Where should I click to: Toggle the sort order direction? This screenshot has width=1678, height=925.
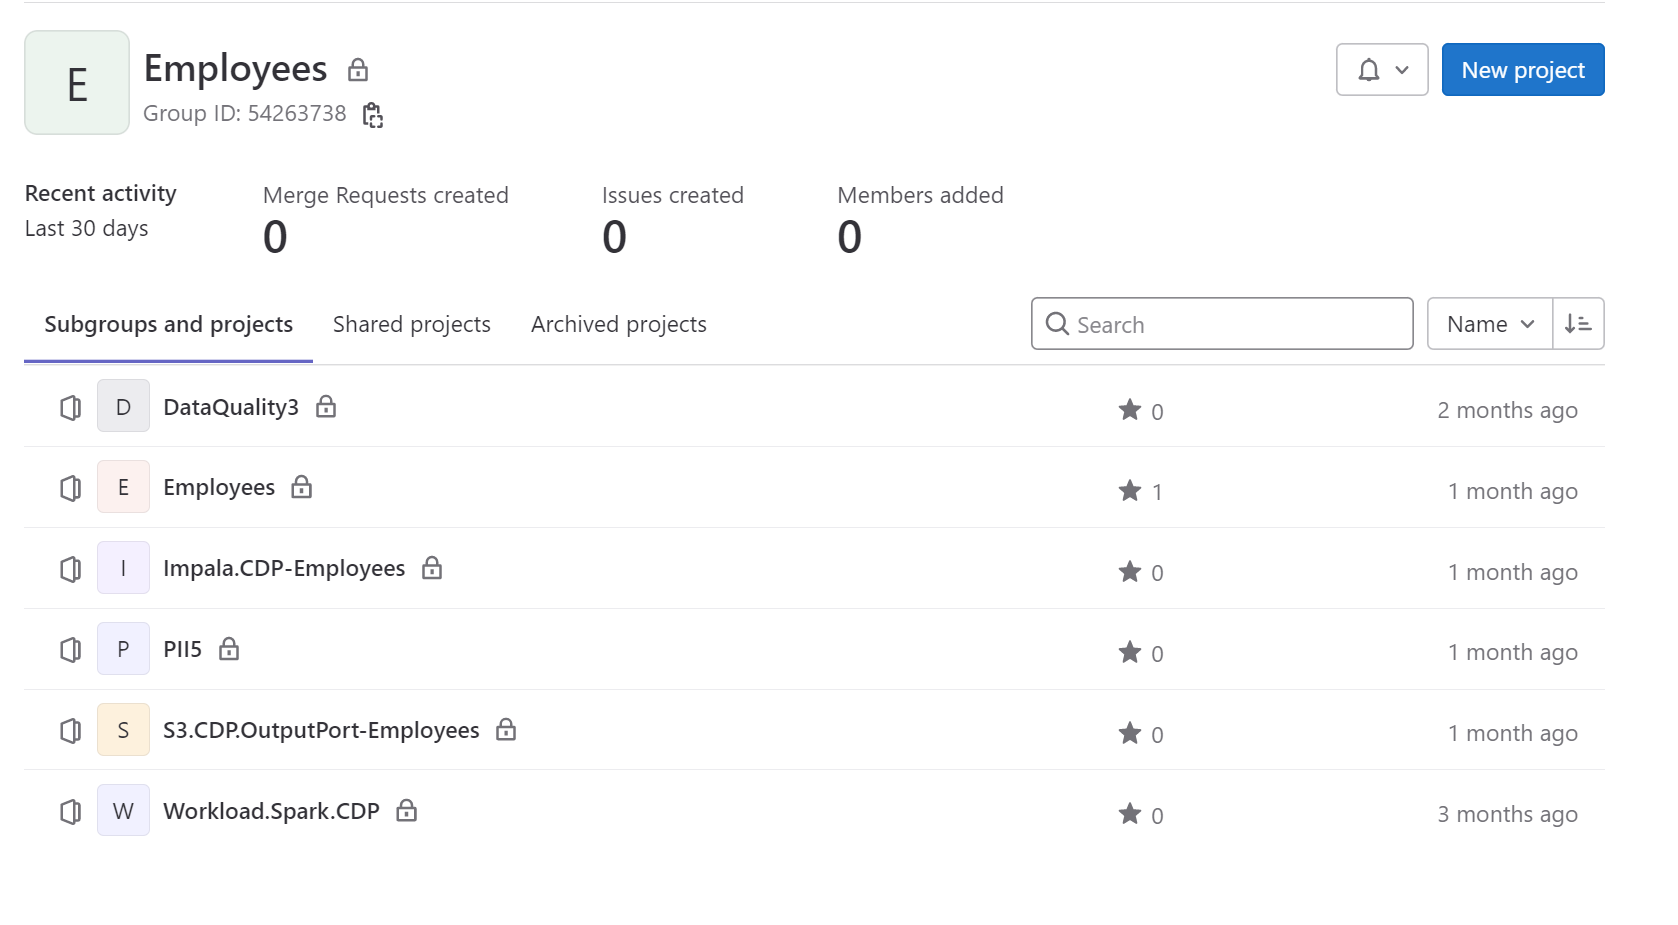[1578, 323]
